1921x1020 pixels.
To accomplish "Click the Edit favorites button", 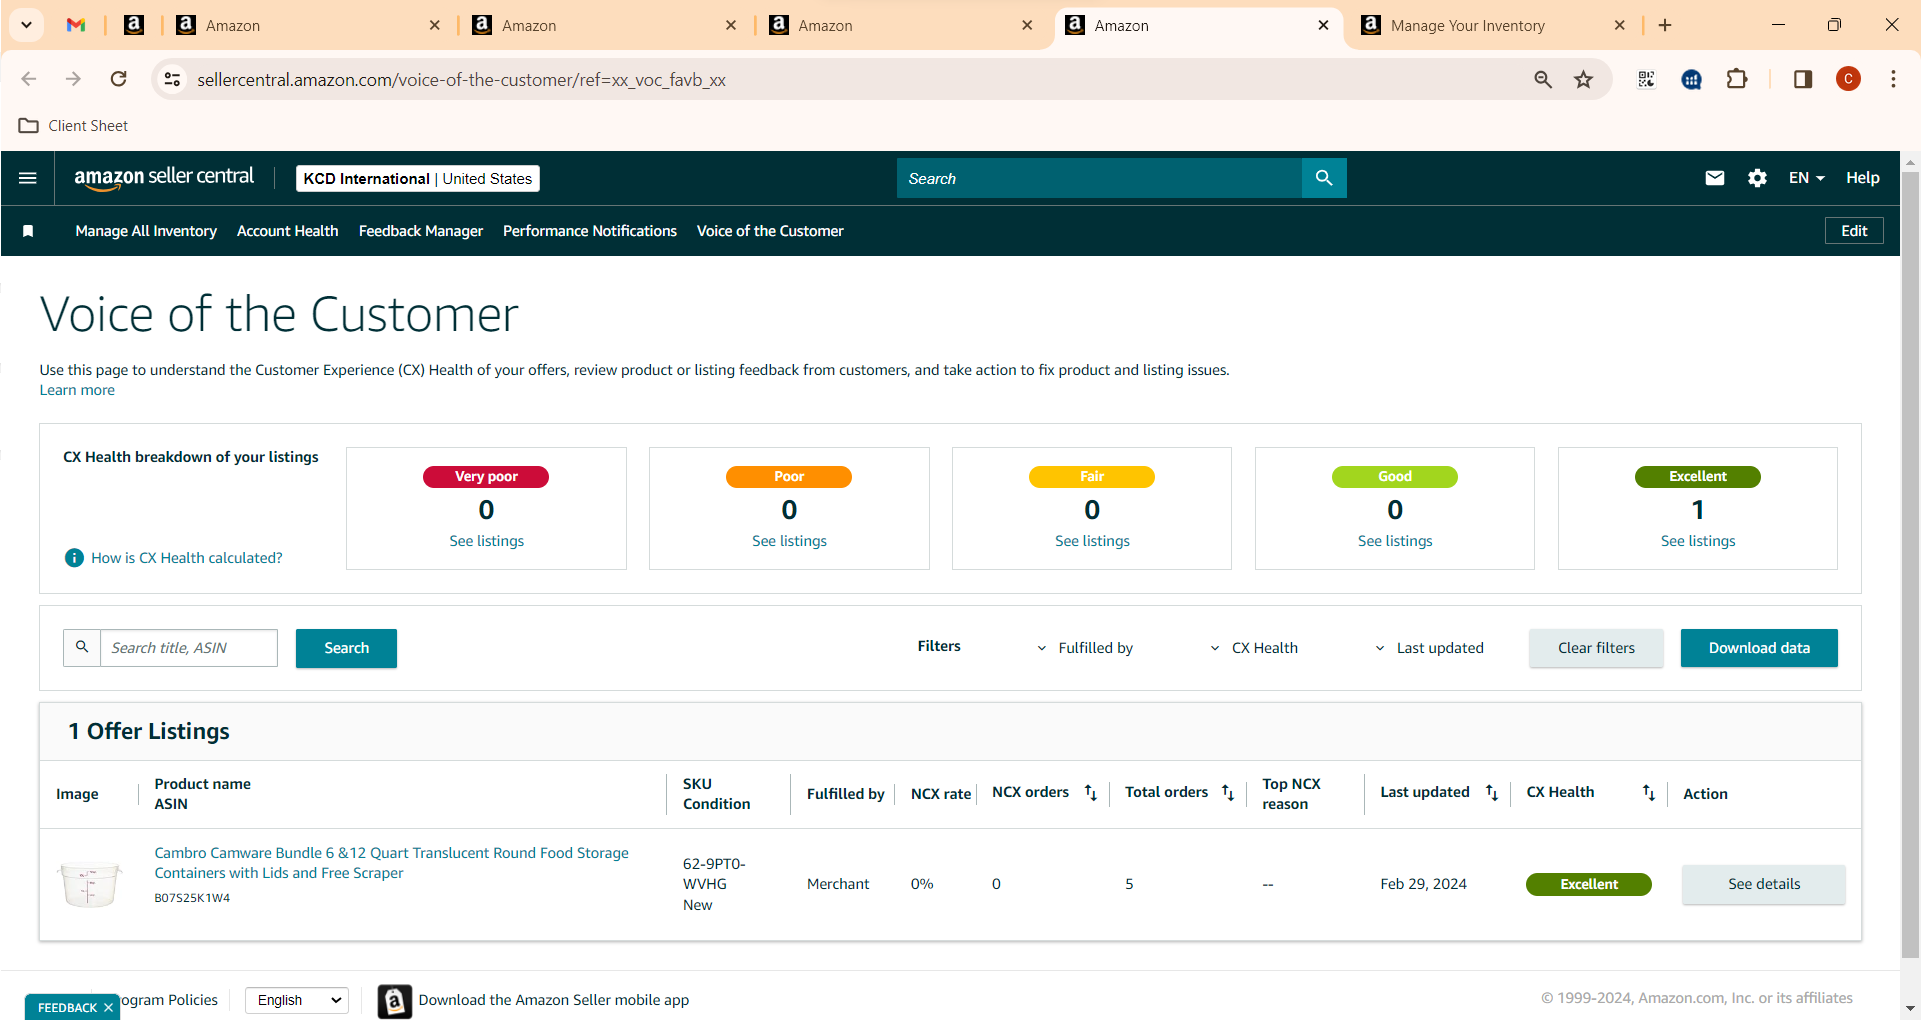I will [x=1854, y=231].
